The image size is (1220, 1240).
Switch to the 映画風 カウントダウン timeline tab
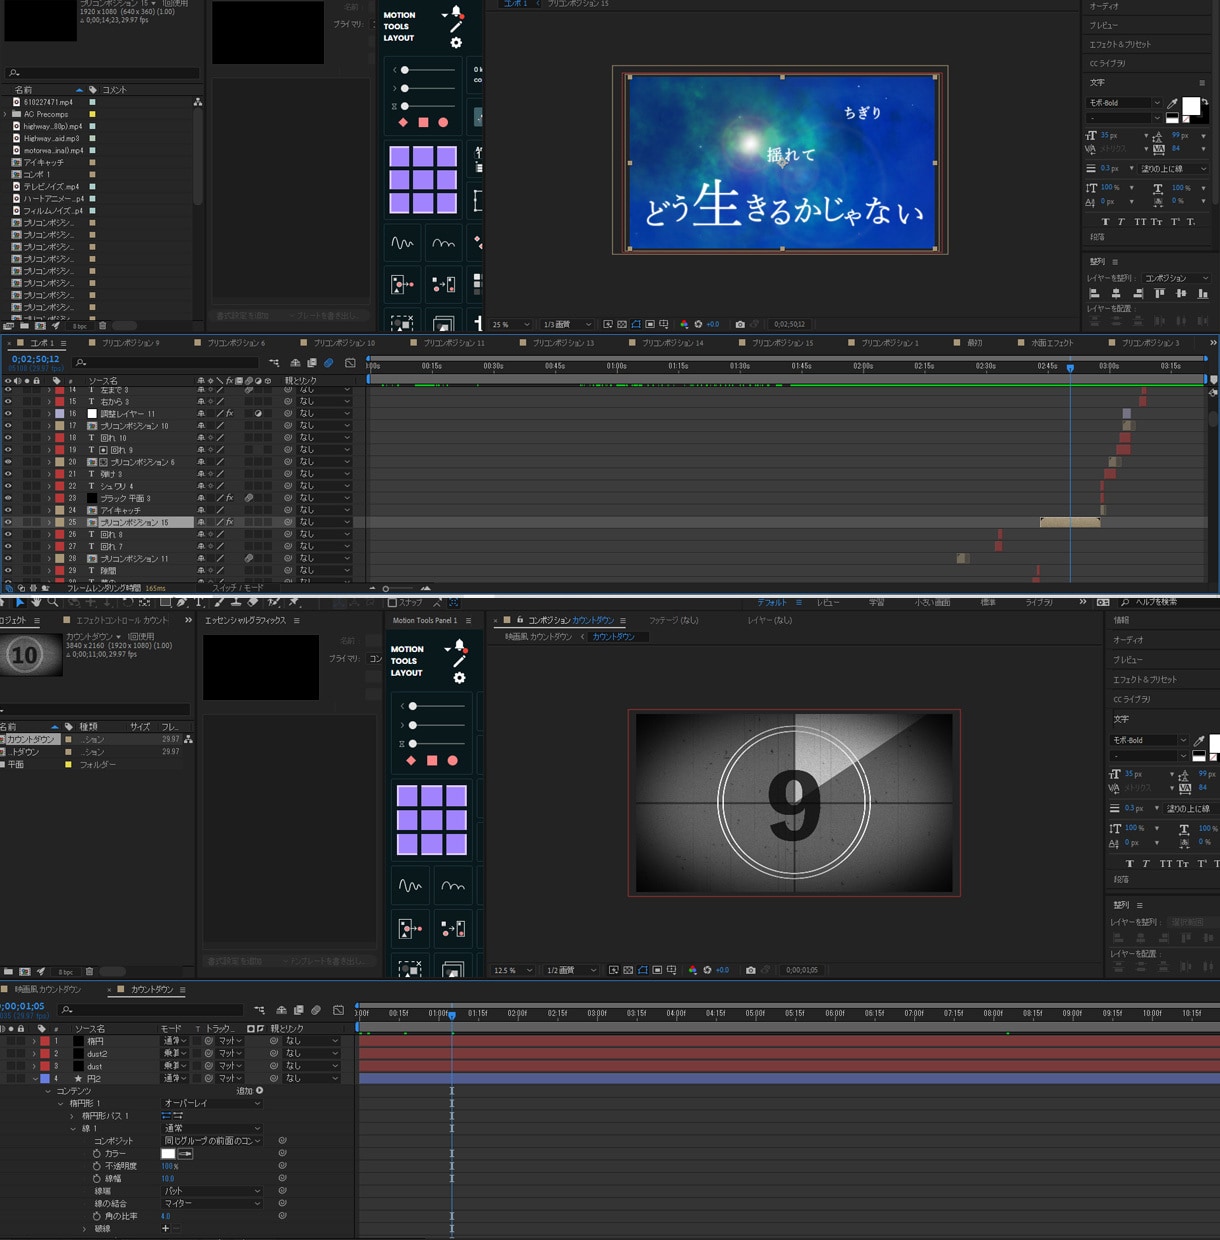click(x=48, y=990)
